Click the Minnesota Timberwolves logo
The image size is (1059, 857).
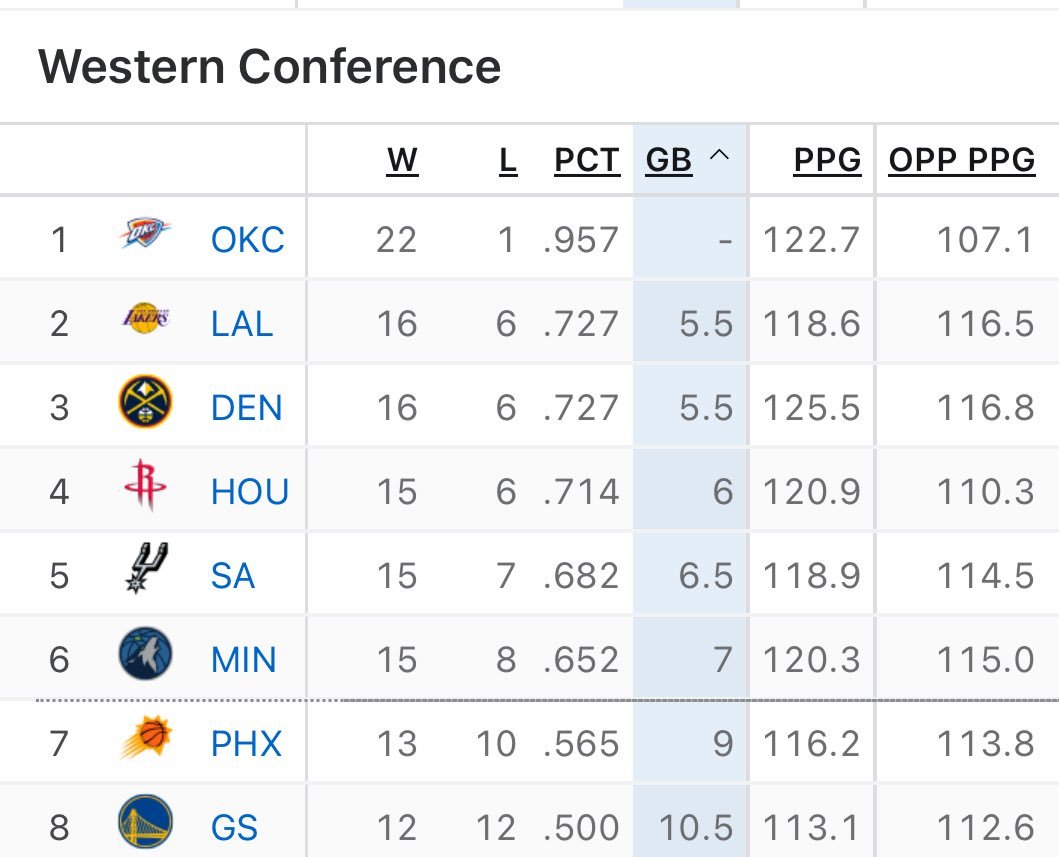145,655
